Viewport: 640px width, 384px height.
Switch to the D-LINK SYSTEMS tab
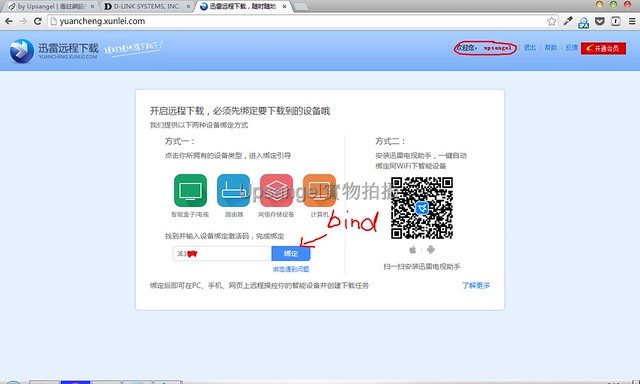click(x=147, y=7)
